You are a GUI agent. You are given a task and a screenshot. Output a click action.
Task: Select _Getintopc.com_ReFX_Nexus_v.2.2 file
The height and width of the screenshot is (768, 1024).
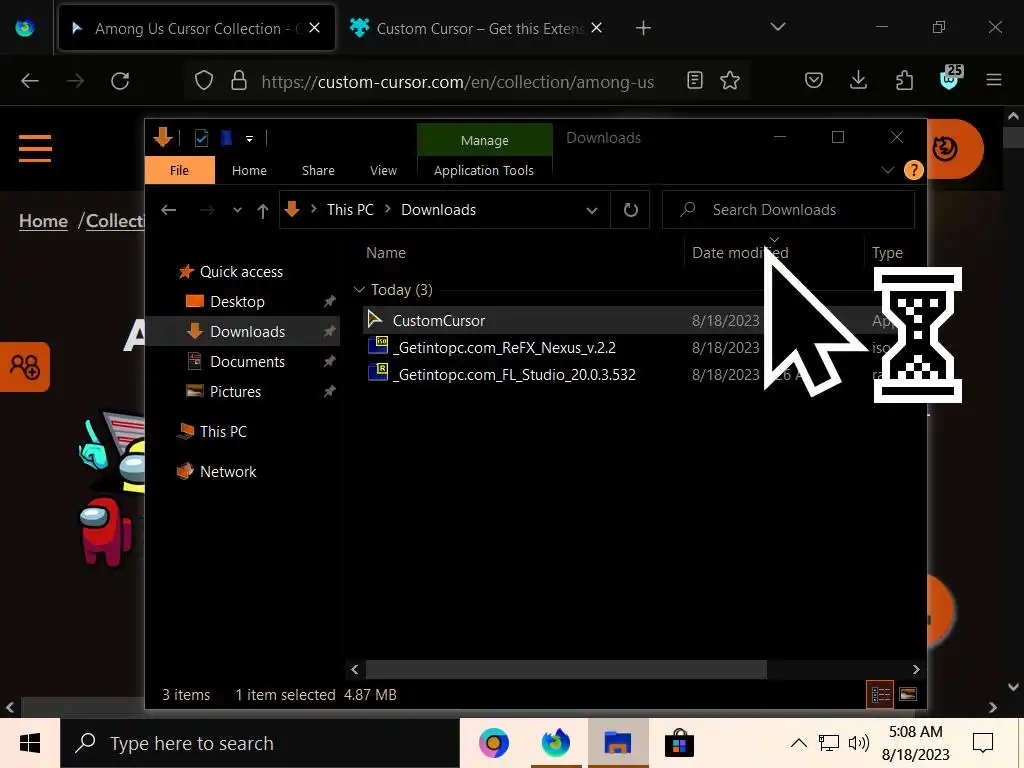(504, 347)
